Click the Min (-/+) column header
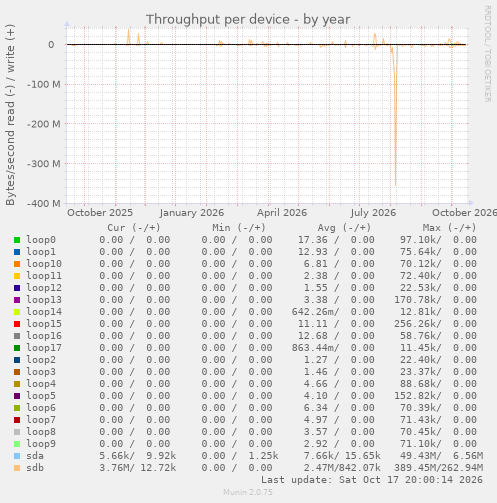Viewport: 497px width, 503px height. tap(239, 228)
